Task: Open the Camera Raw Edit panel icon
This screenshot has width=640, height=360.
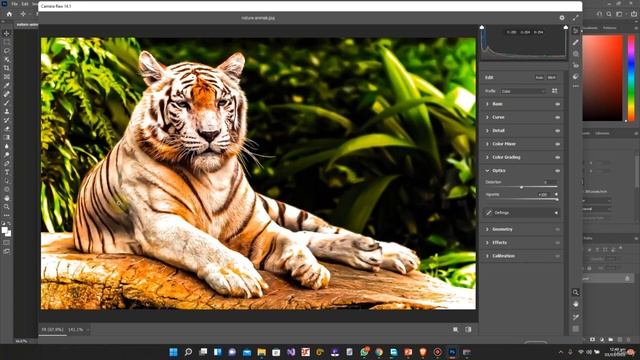Action: tap(576, 31)
